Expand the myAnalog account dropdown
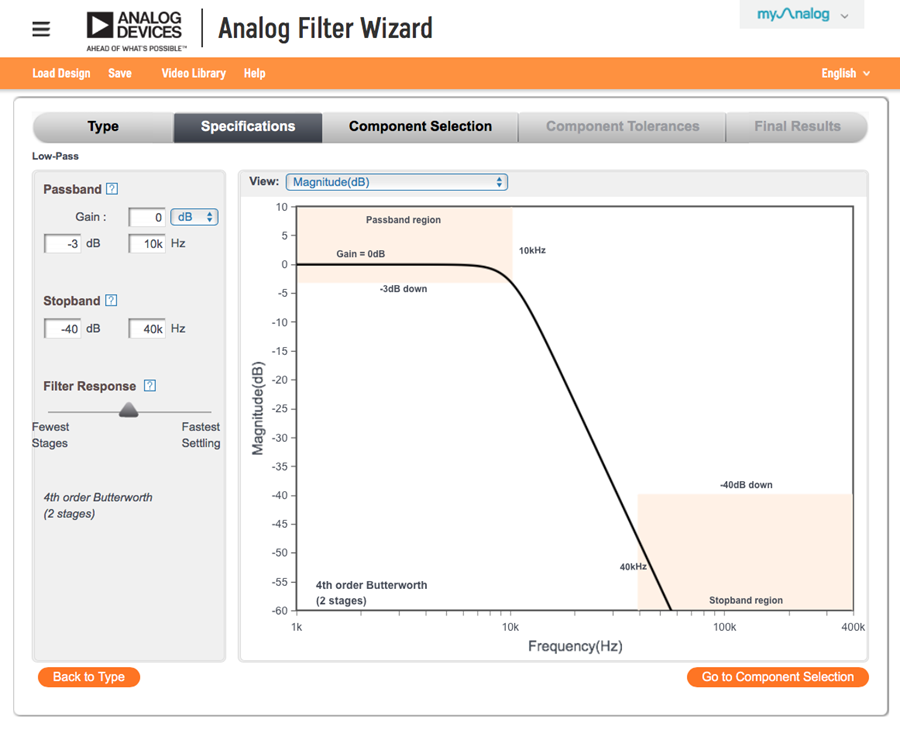 coord(845,16)
